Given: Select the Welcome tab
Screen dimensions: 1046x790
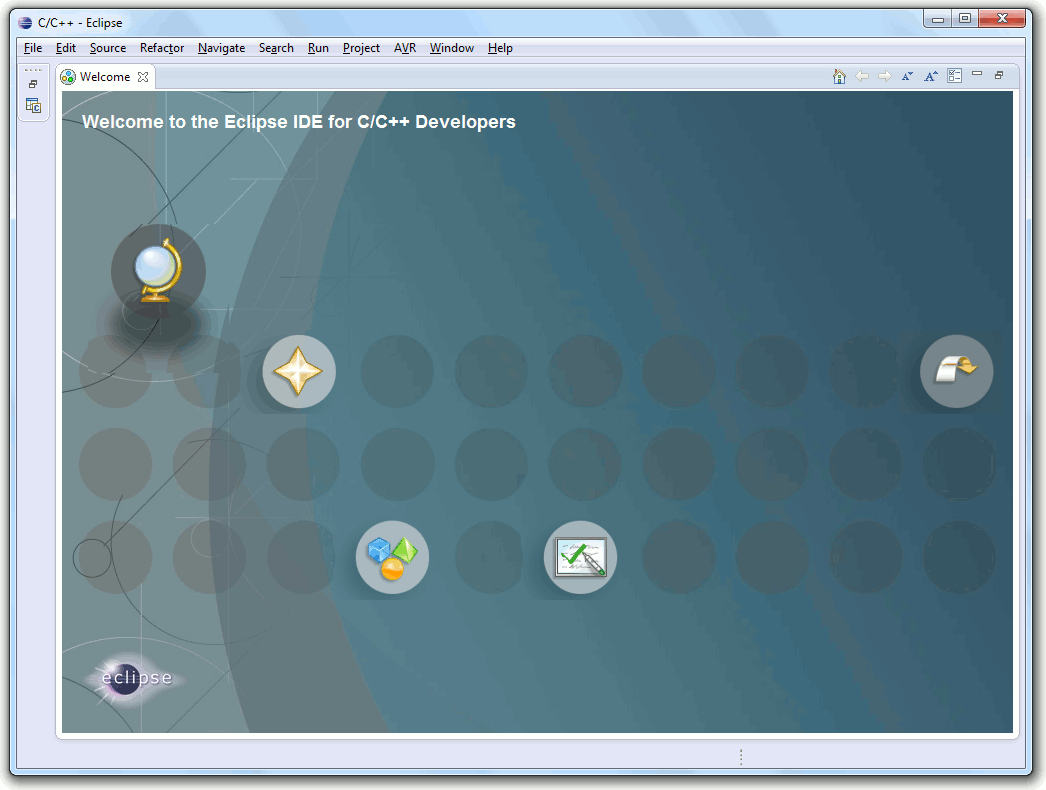Looking at the screenshot, I should pyautogui.click(x=105, y=77).
